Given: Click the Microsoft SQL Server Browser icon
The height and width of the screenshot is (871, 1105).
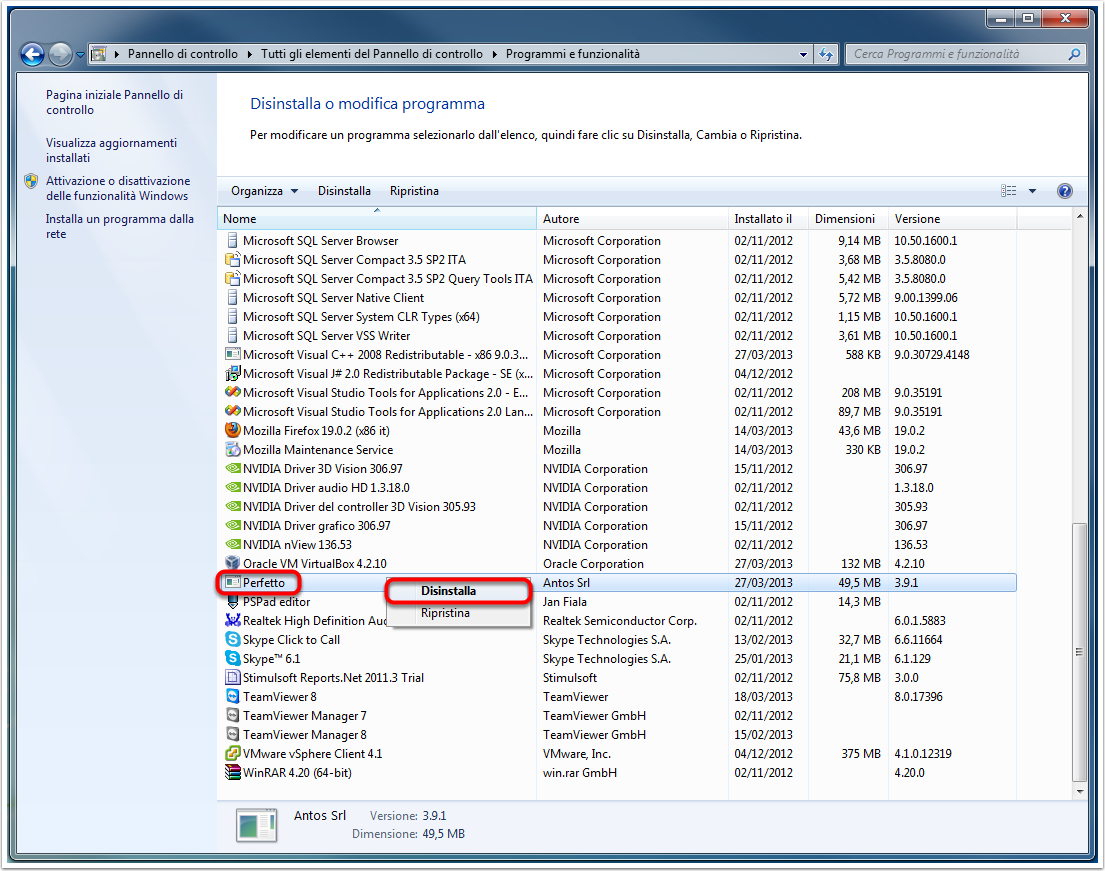Looking at the screenshot, I should pos(233,240).
